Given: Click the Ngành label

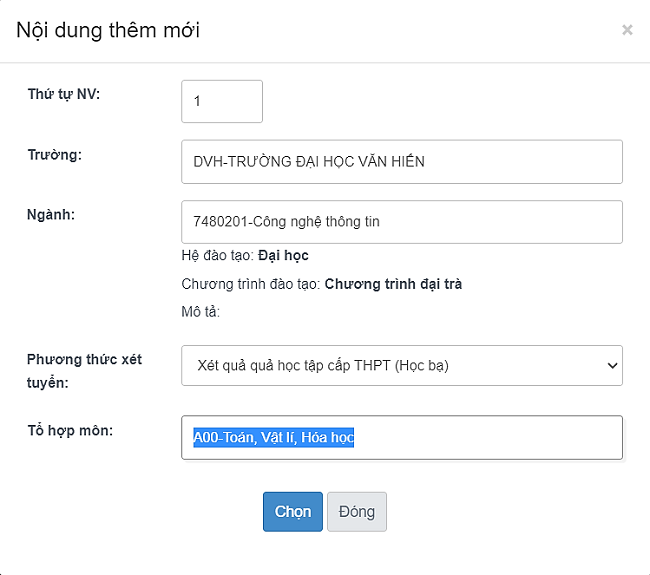Looking at the screenshot, I should pos(51,215).
